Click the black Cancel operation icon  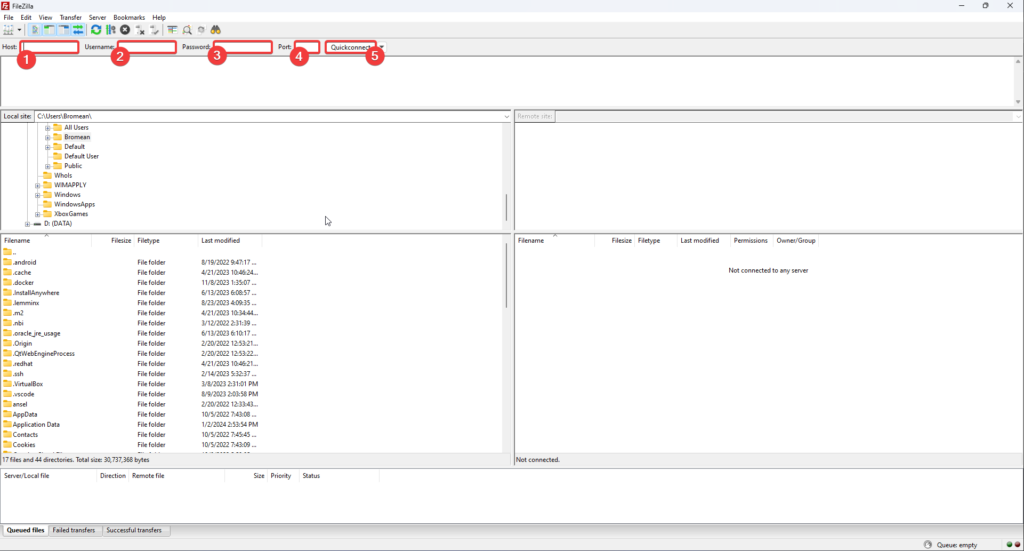125,30
